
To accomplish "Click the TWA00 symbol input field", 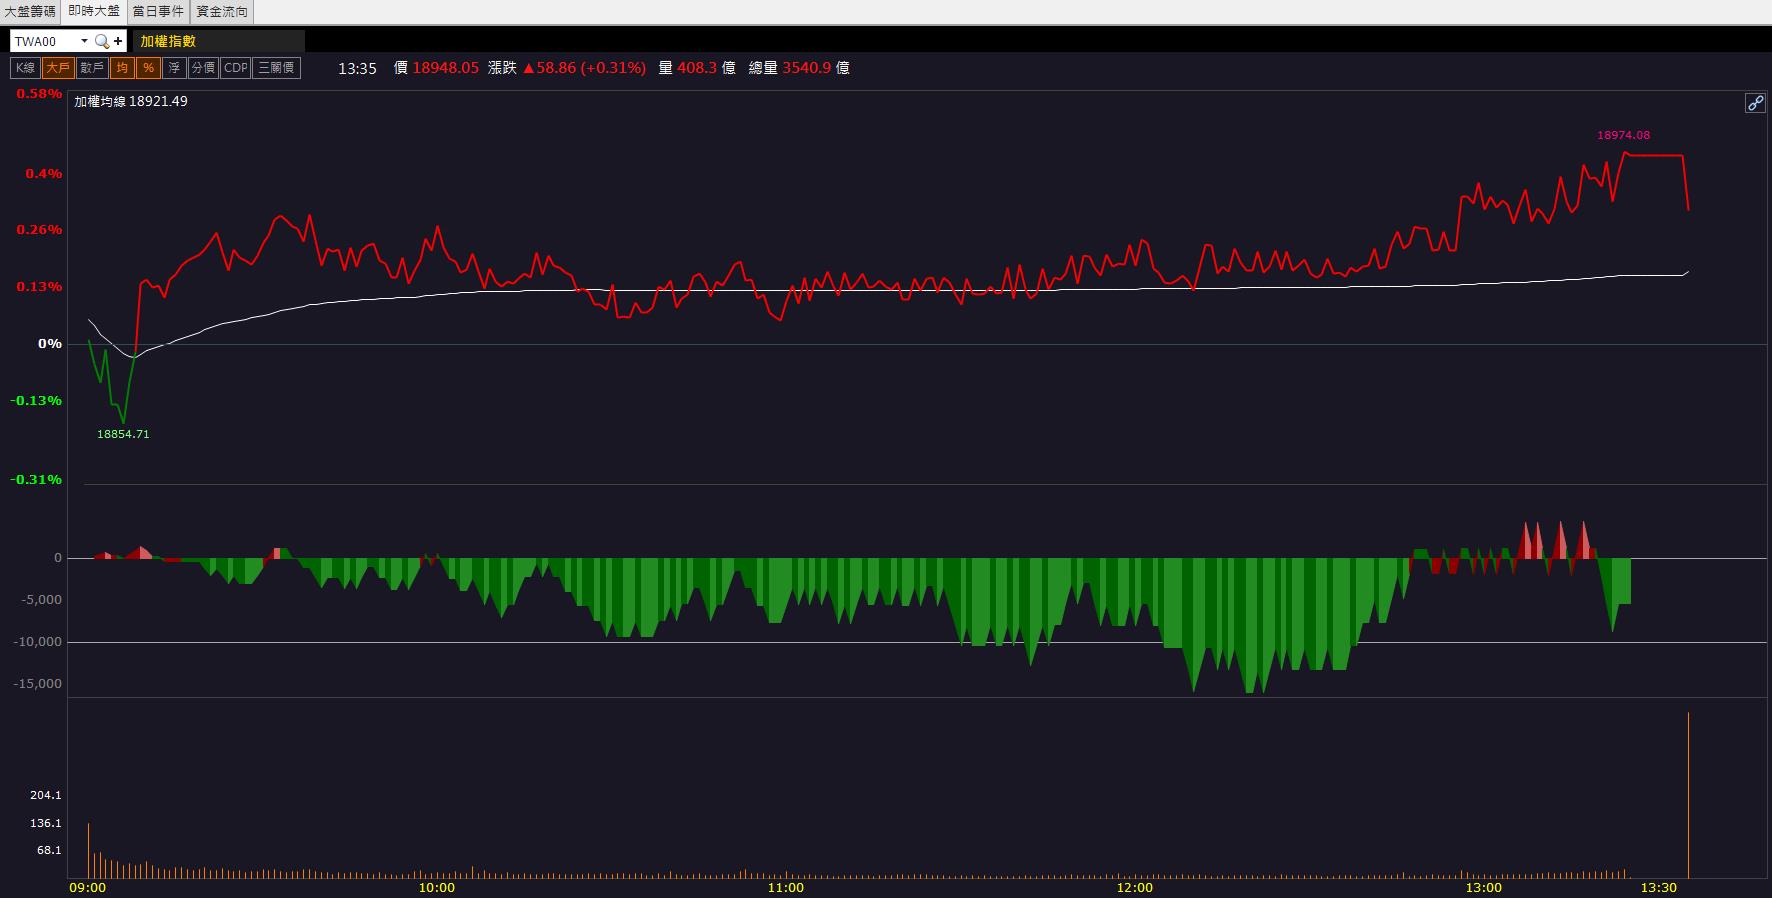I will pos(45,42).
